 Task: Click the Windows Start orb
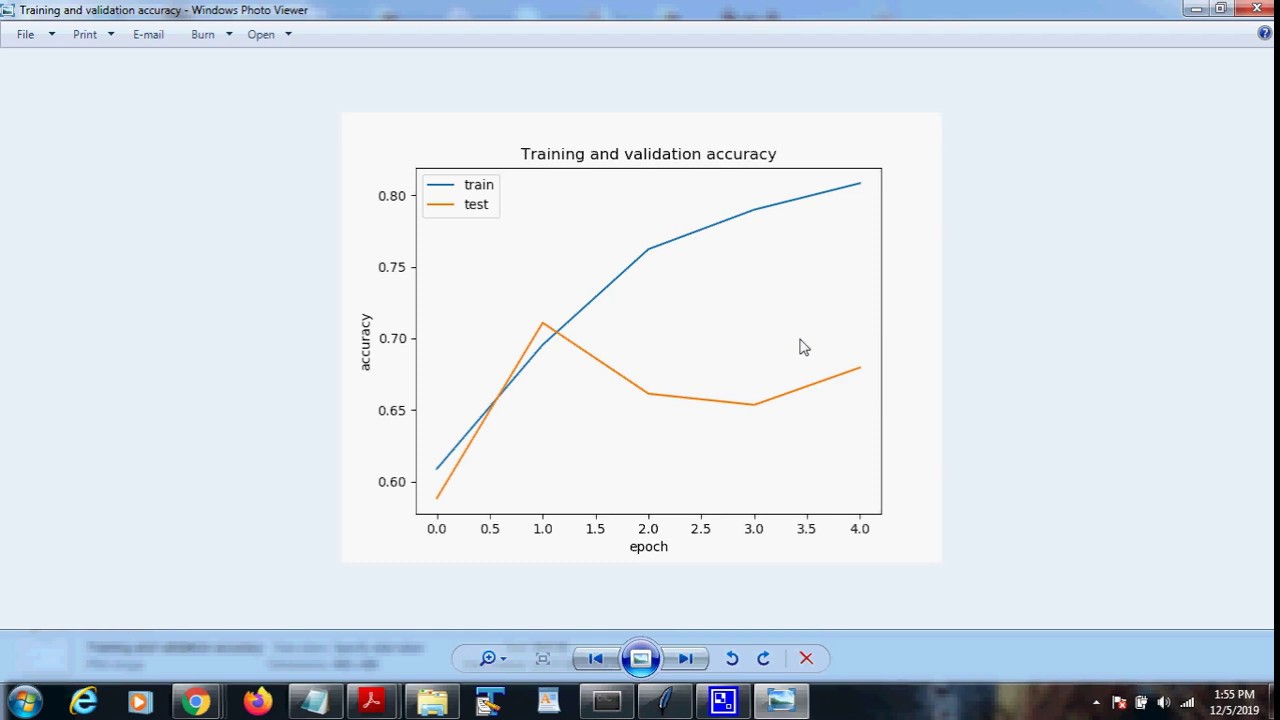coord(25,701)
